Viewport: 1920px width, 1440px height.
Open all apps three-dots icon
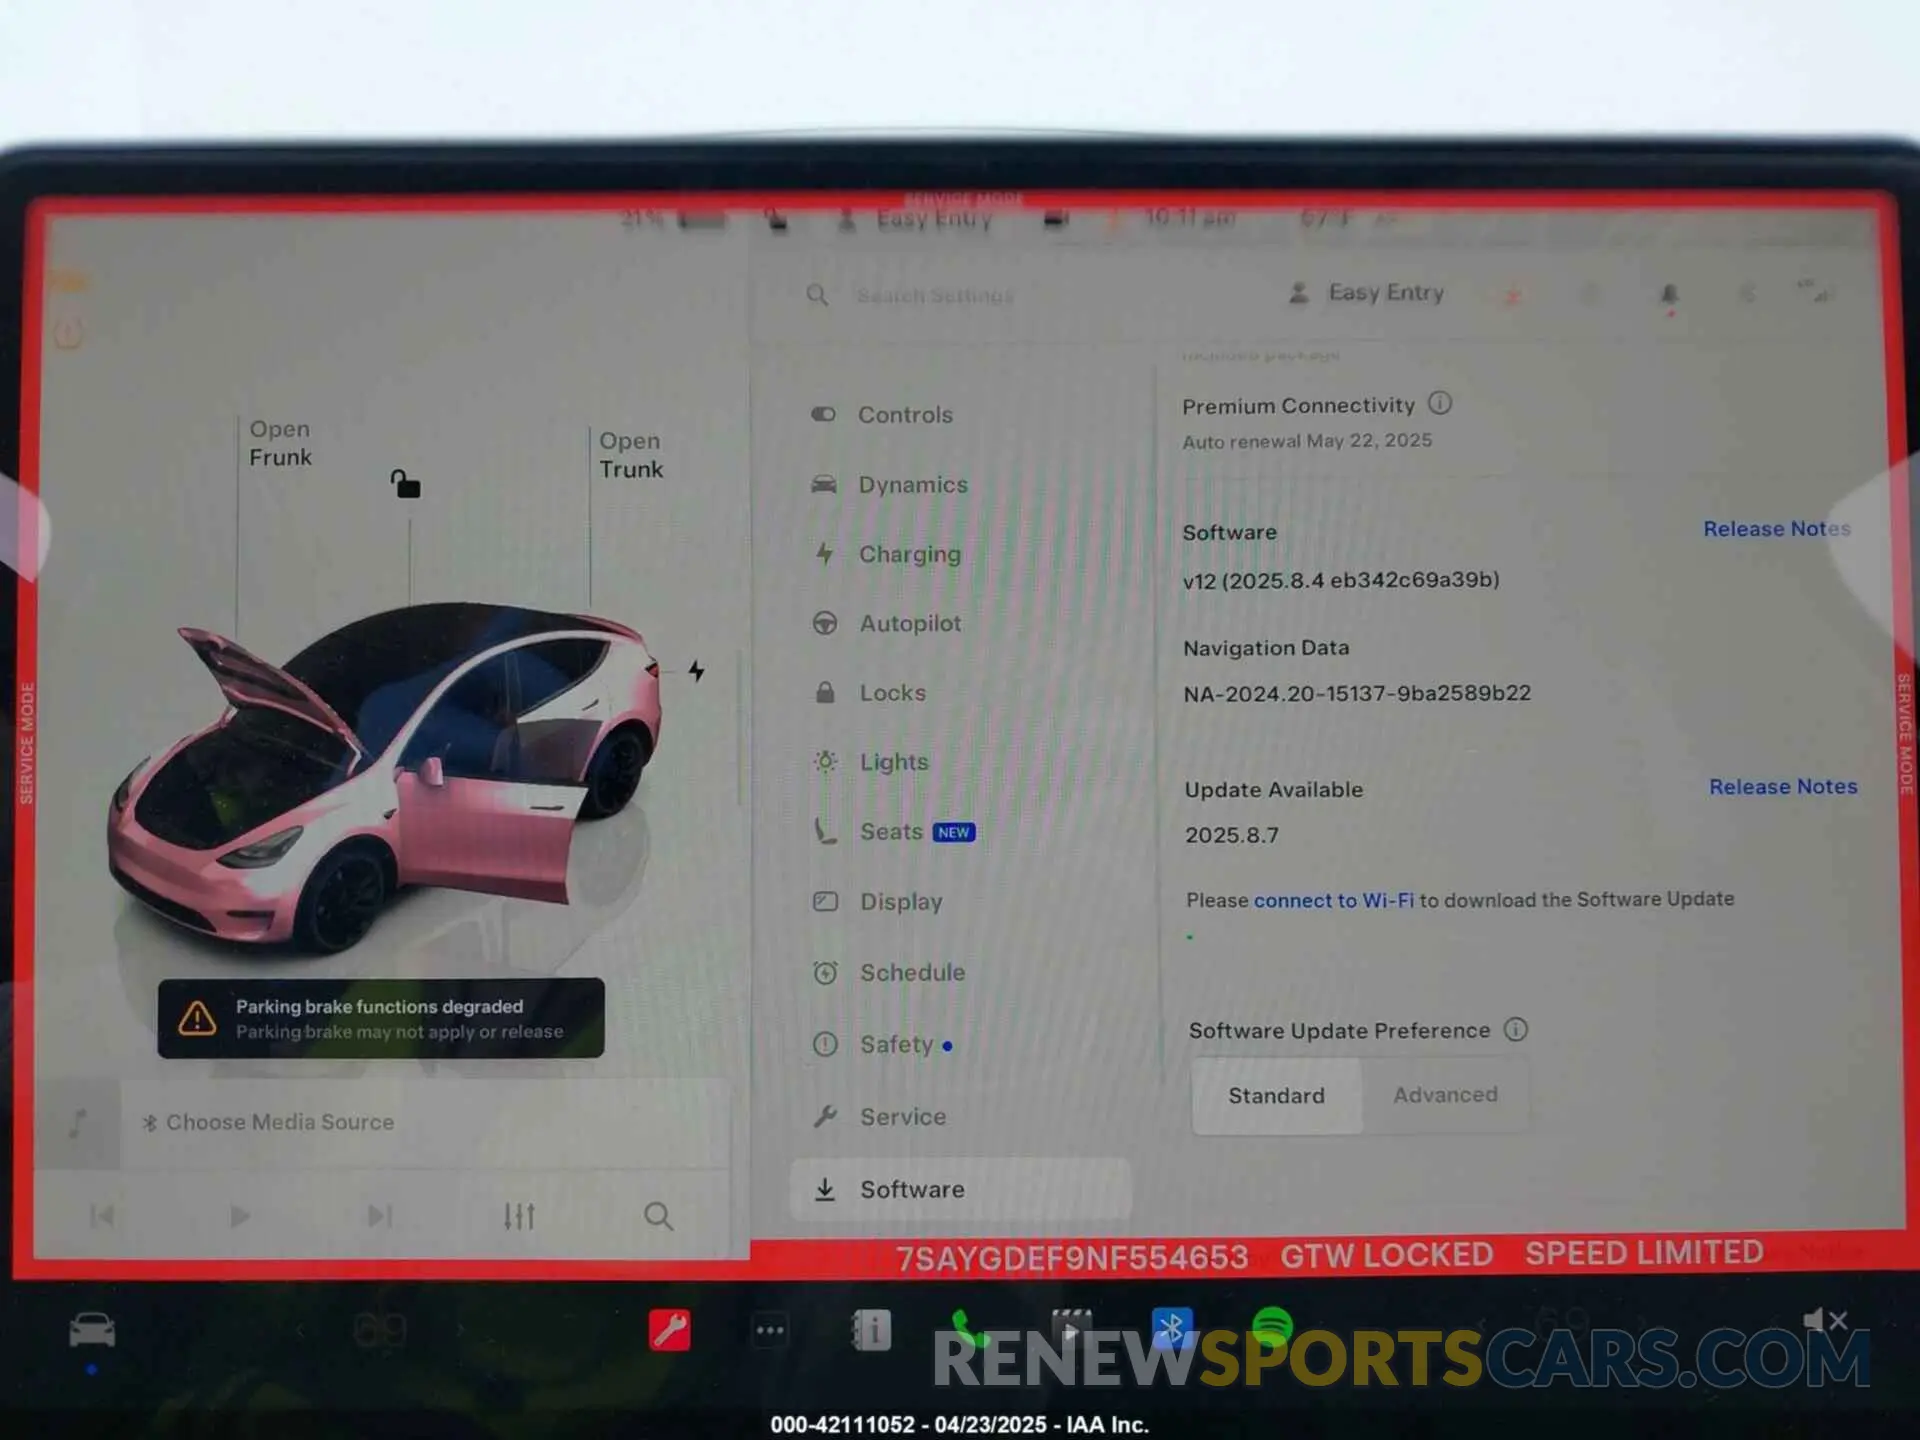click(x=769, y=1330)
